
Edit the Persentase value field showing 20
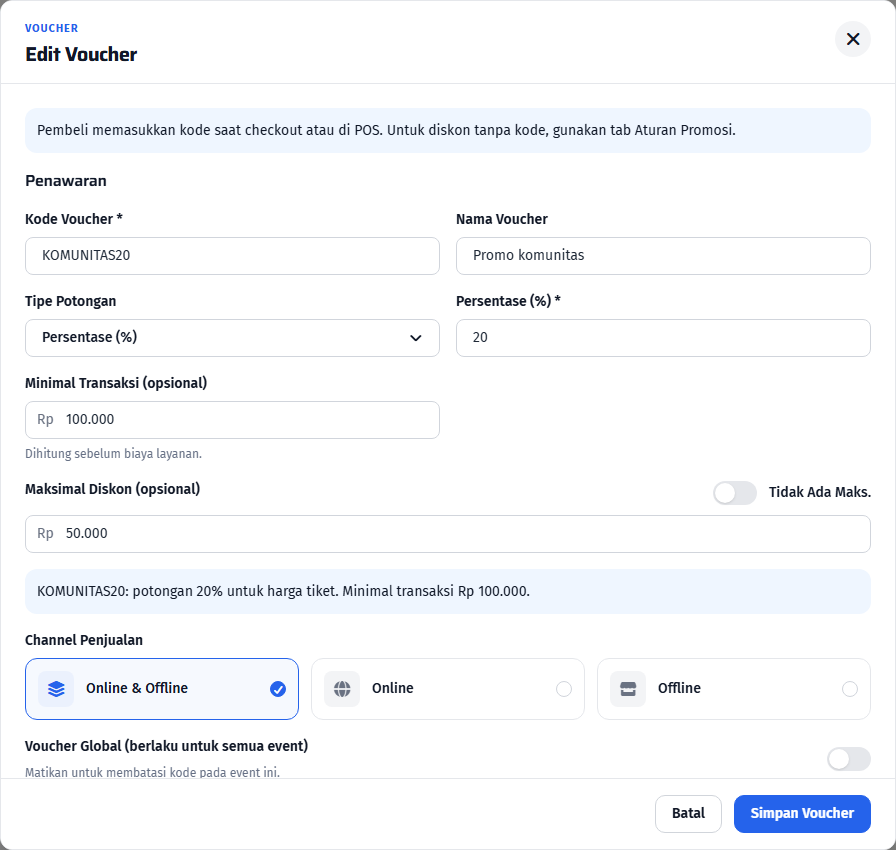pos(663,338)
